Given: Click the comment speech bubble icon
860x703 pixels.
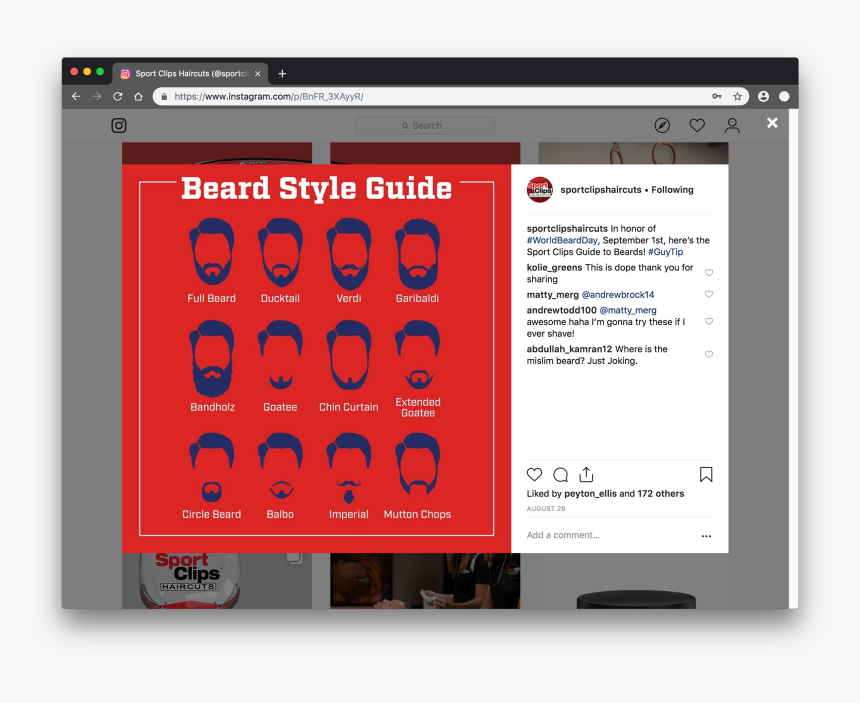Looking at the screenshot, I should pyautogui.click(x=561, y=474).
